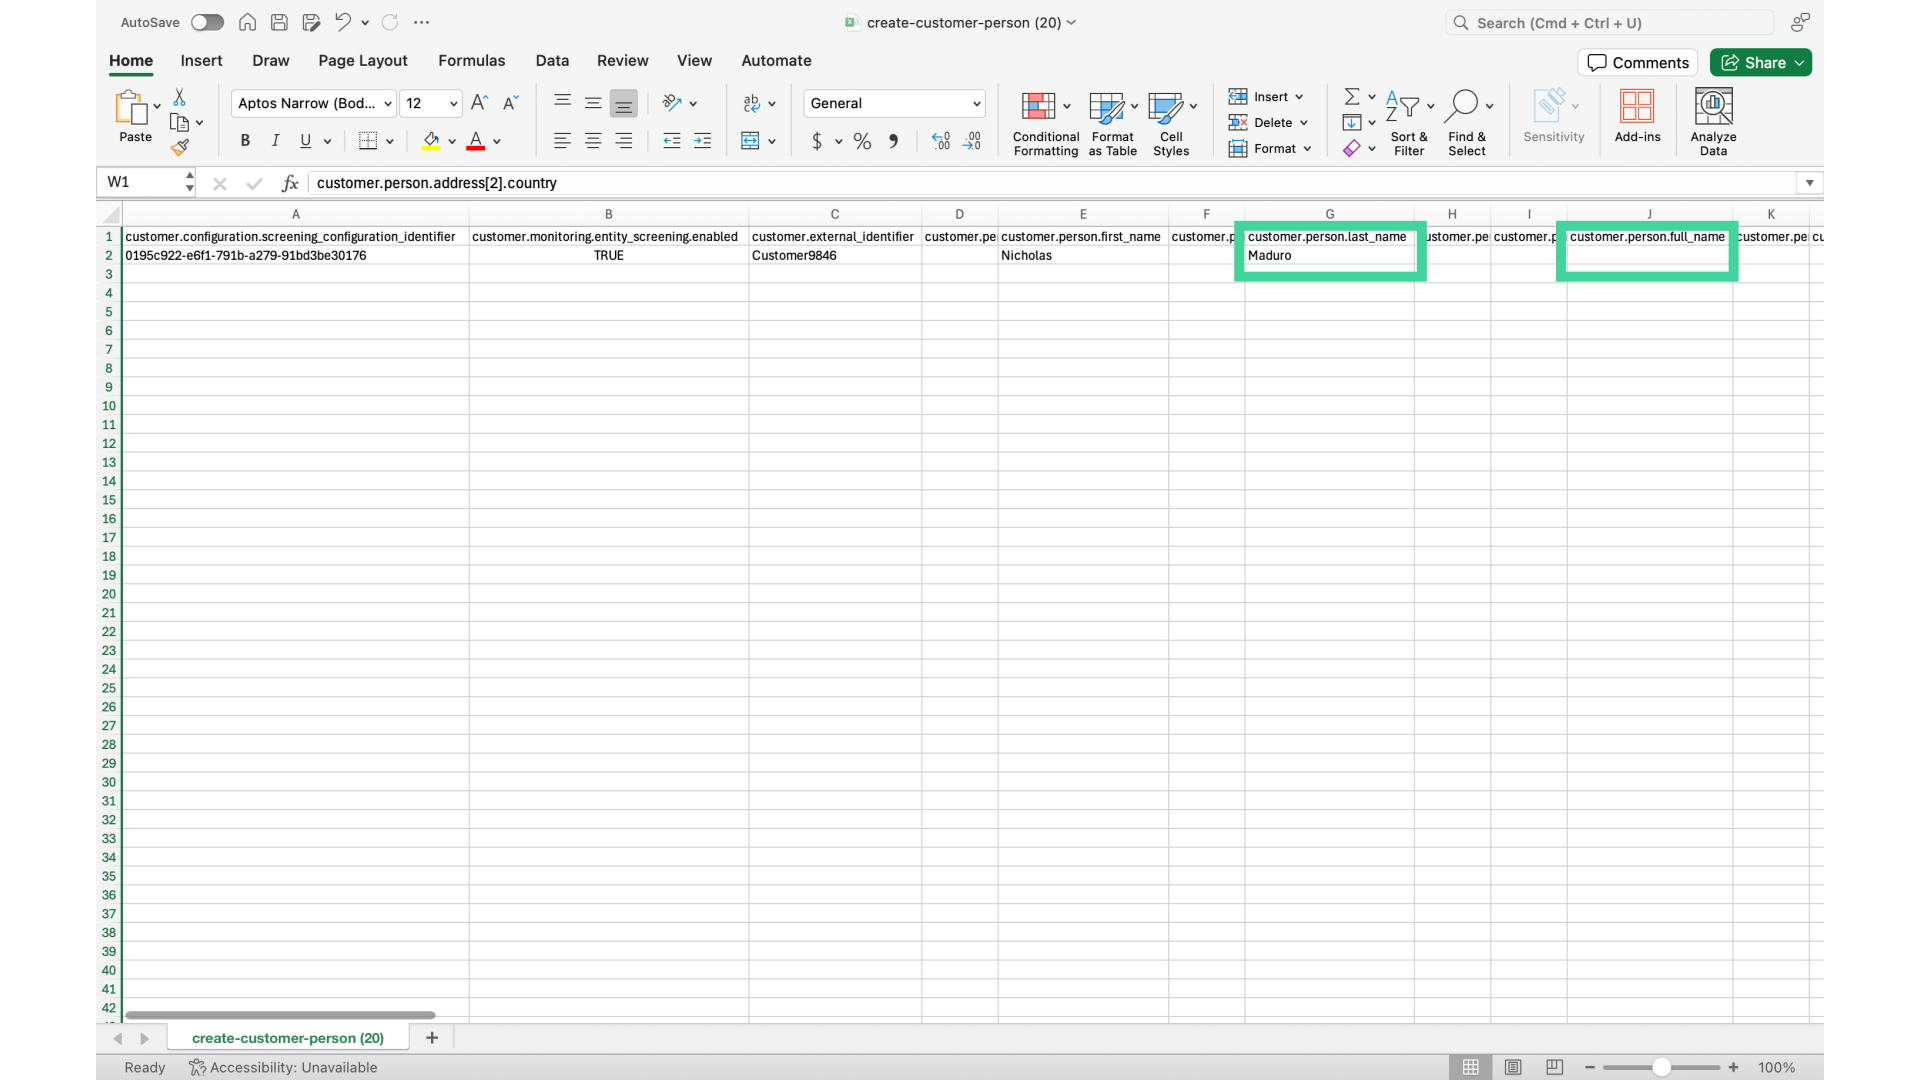The image size is (1920, 1080).
Task: Open the General number format dropdown
Action: point(976,103)
